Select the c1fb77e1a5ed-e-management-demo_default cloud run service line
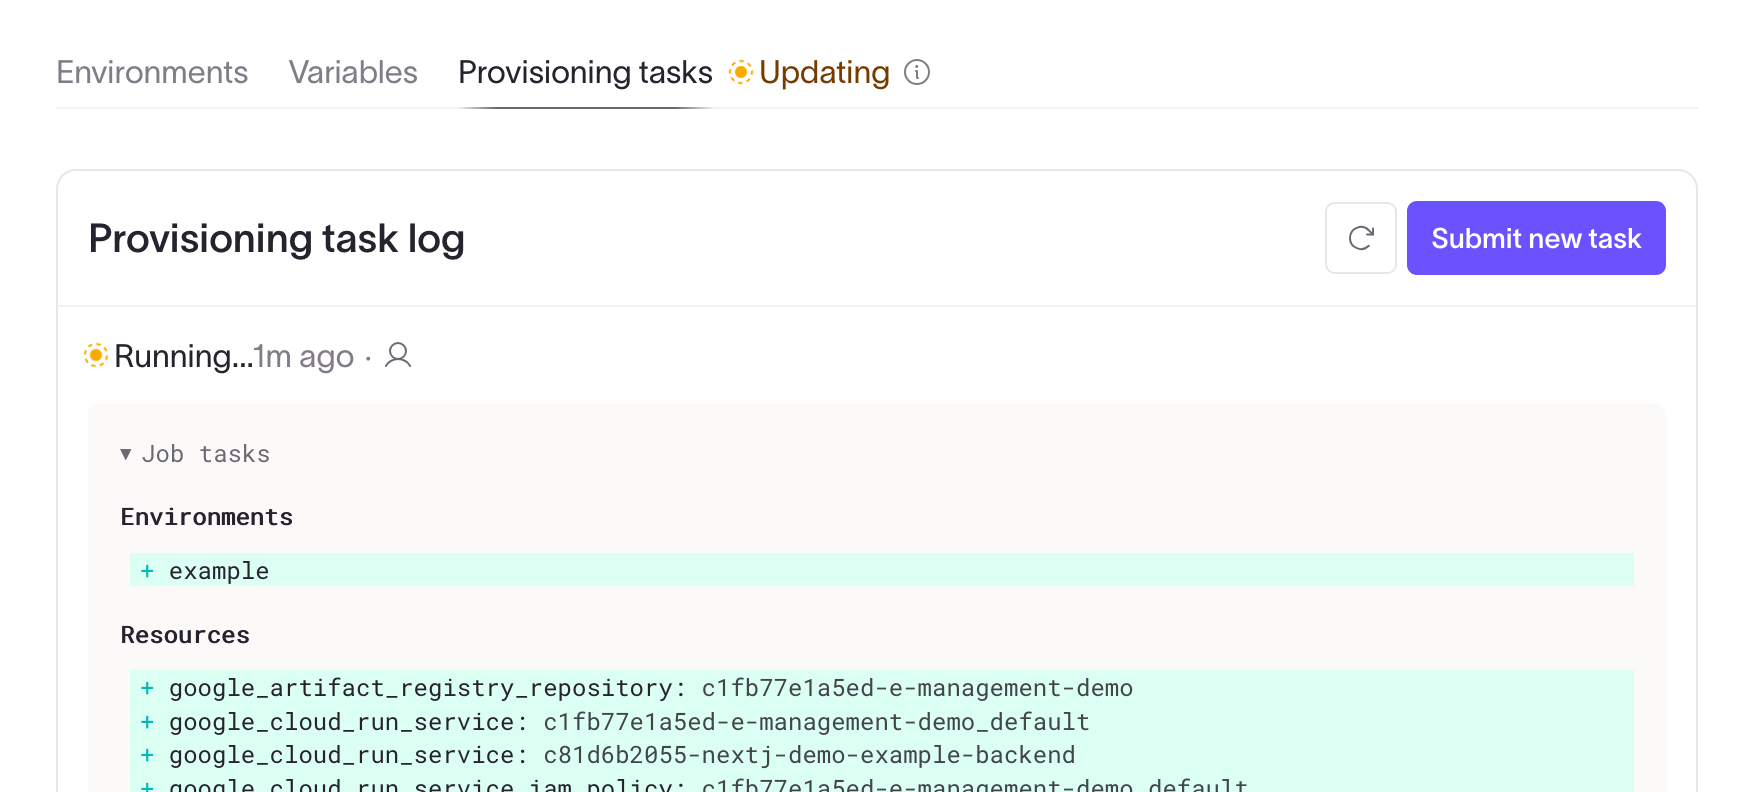Screen dimensions: 1744x792 [882, 722]
